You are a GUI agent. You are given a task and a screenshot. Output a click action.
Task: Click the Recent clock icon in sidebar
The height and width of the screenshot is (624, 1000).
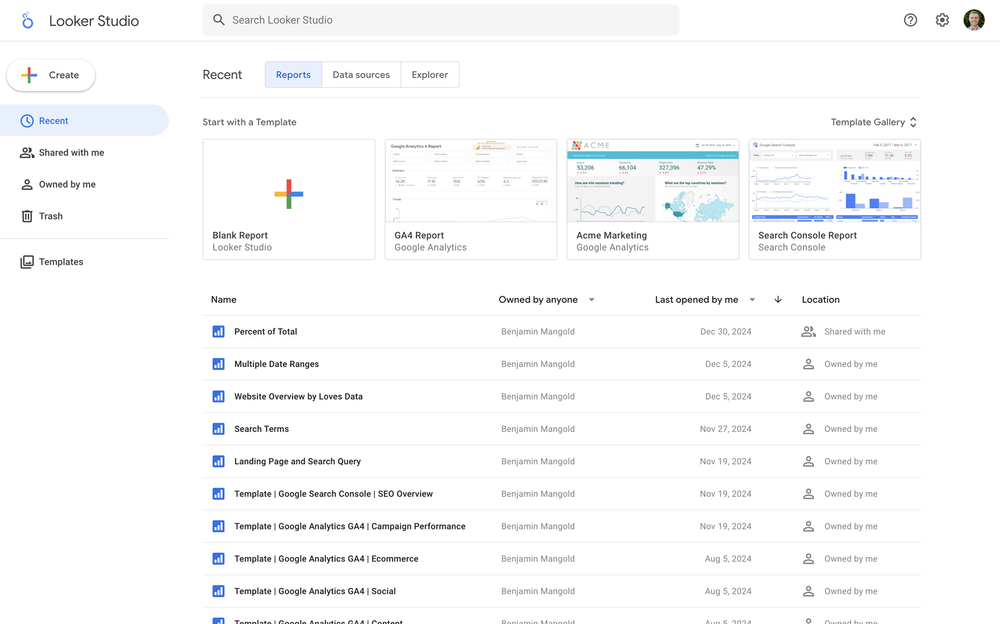pos(27,121)
